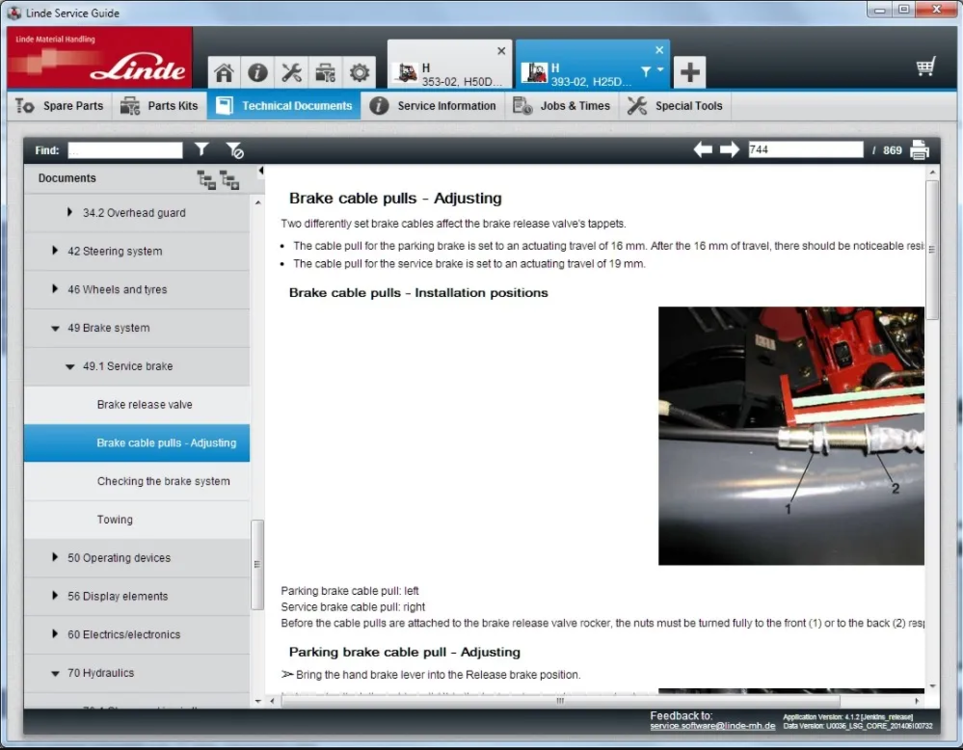Collapse the 49 Brake system node
This screenshot has width=963, height=750.
pyautogui.click(x=56, y=328)
